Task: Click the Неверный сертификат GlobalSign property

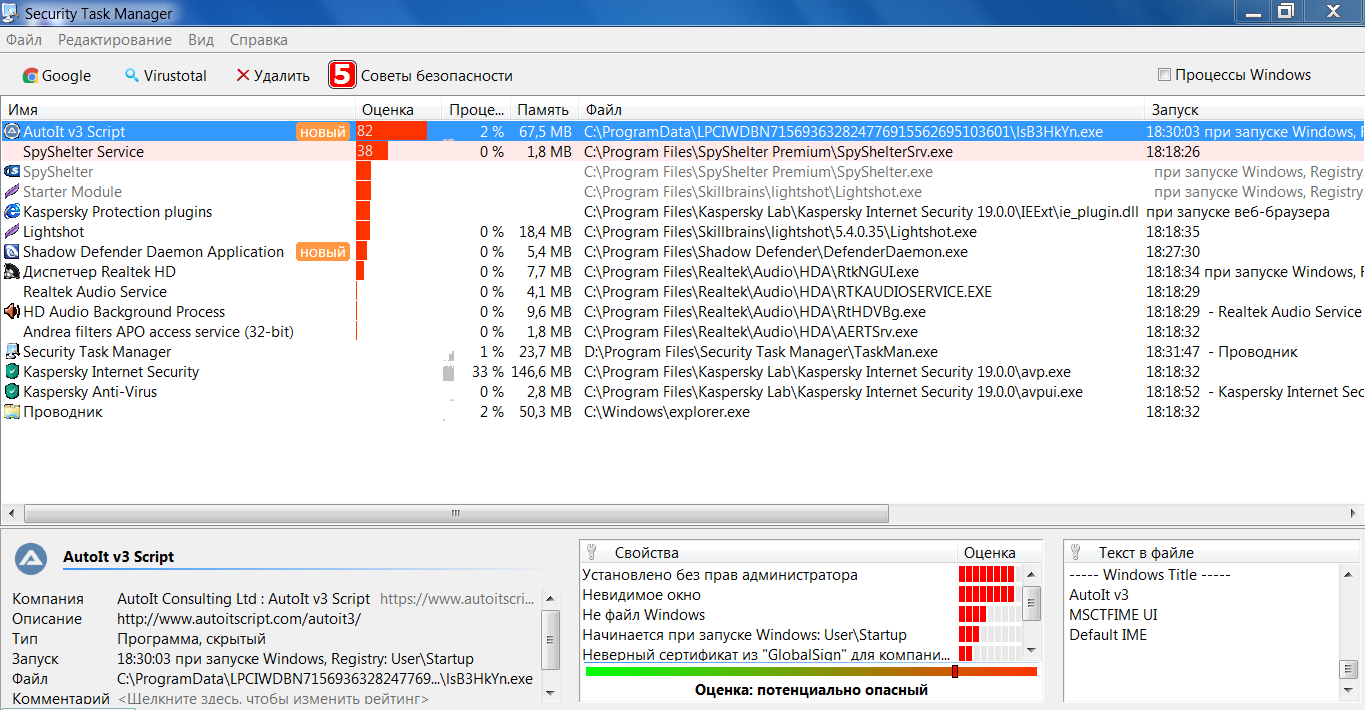Action: tap(766, 655)
